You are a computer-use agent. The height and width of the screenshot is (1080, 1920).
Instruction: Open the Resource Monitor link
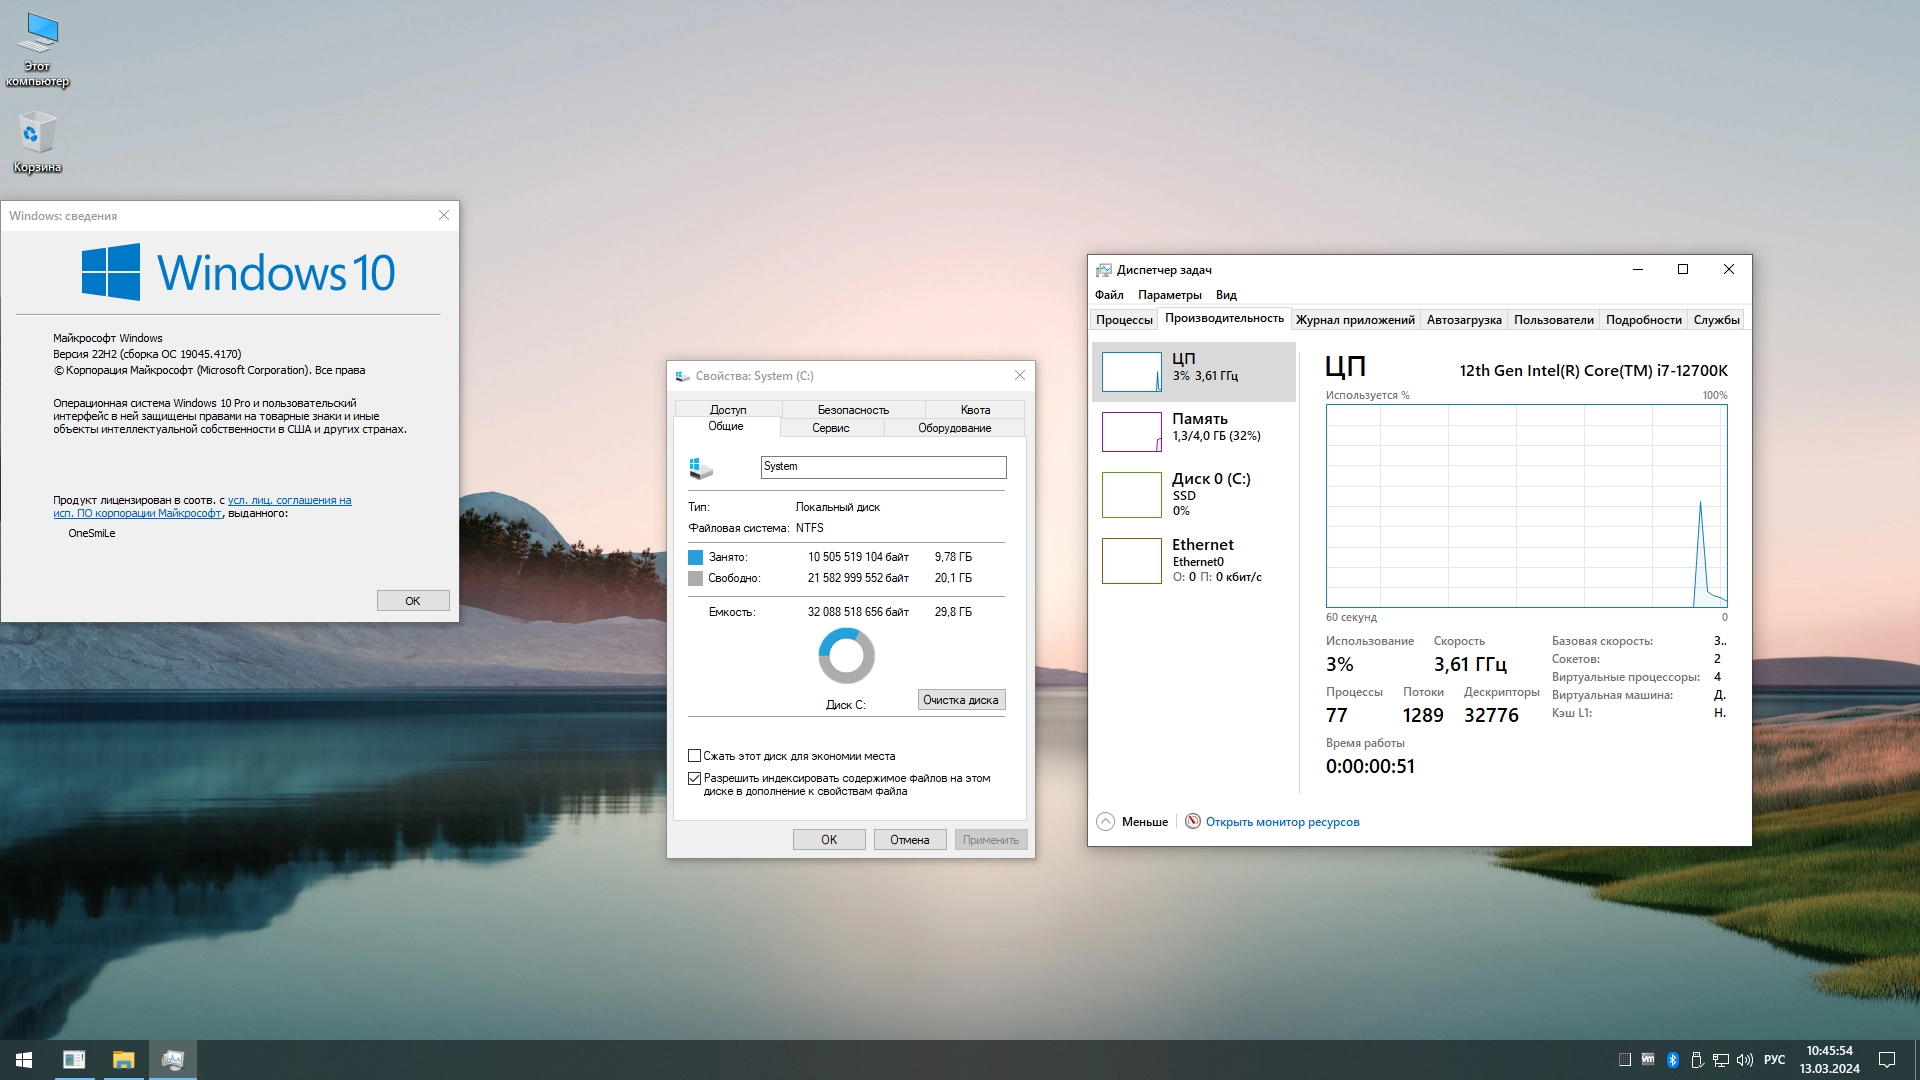coord(1282,822)
